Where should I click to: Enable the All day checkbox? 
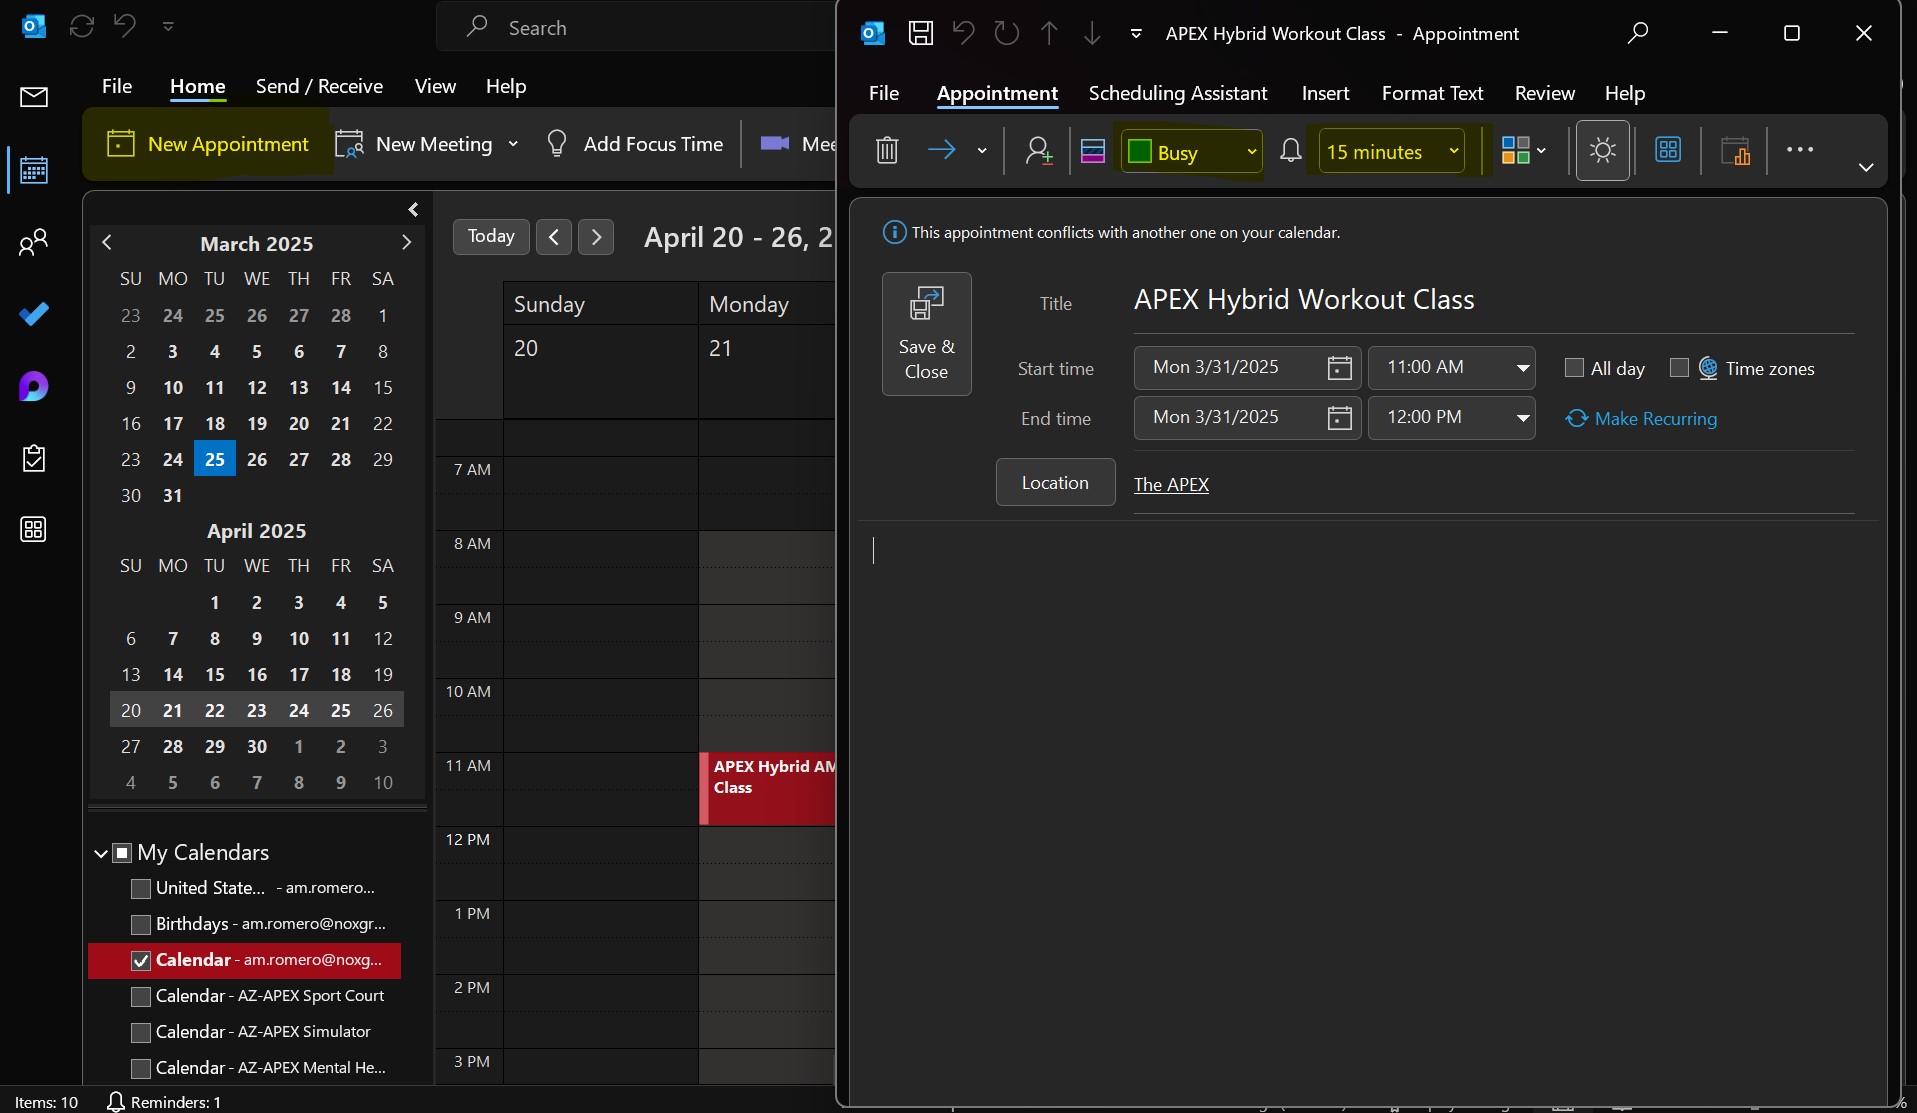tap(1574, 368)
